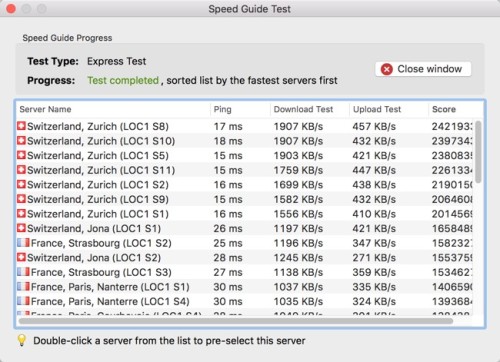Select France, Strasbourg (LOC1 S2) server name
Viewport: 500px width, 362px height.
click(x=101, y=243)
